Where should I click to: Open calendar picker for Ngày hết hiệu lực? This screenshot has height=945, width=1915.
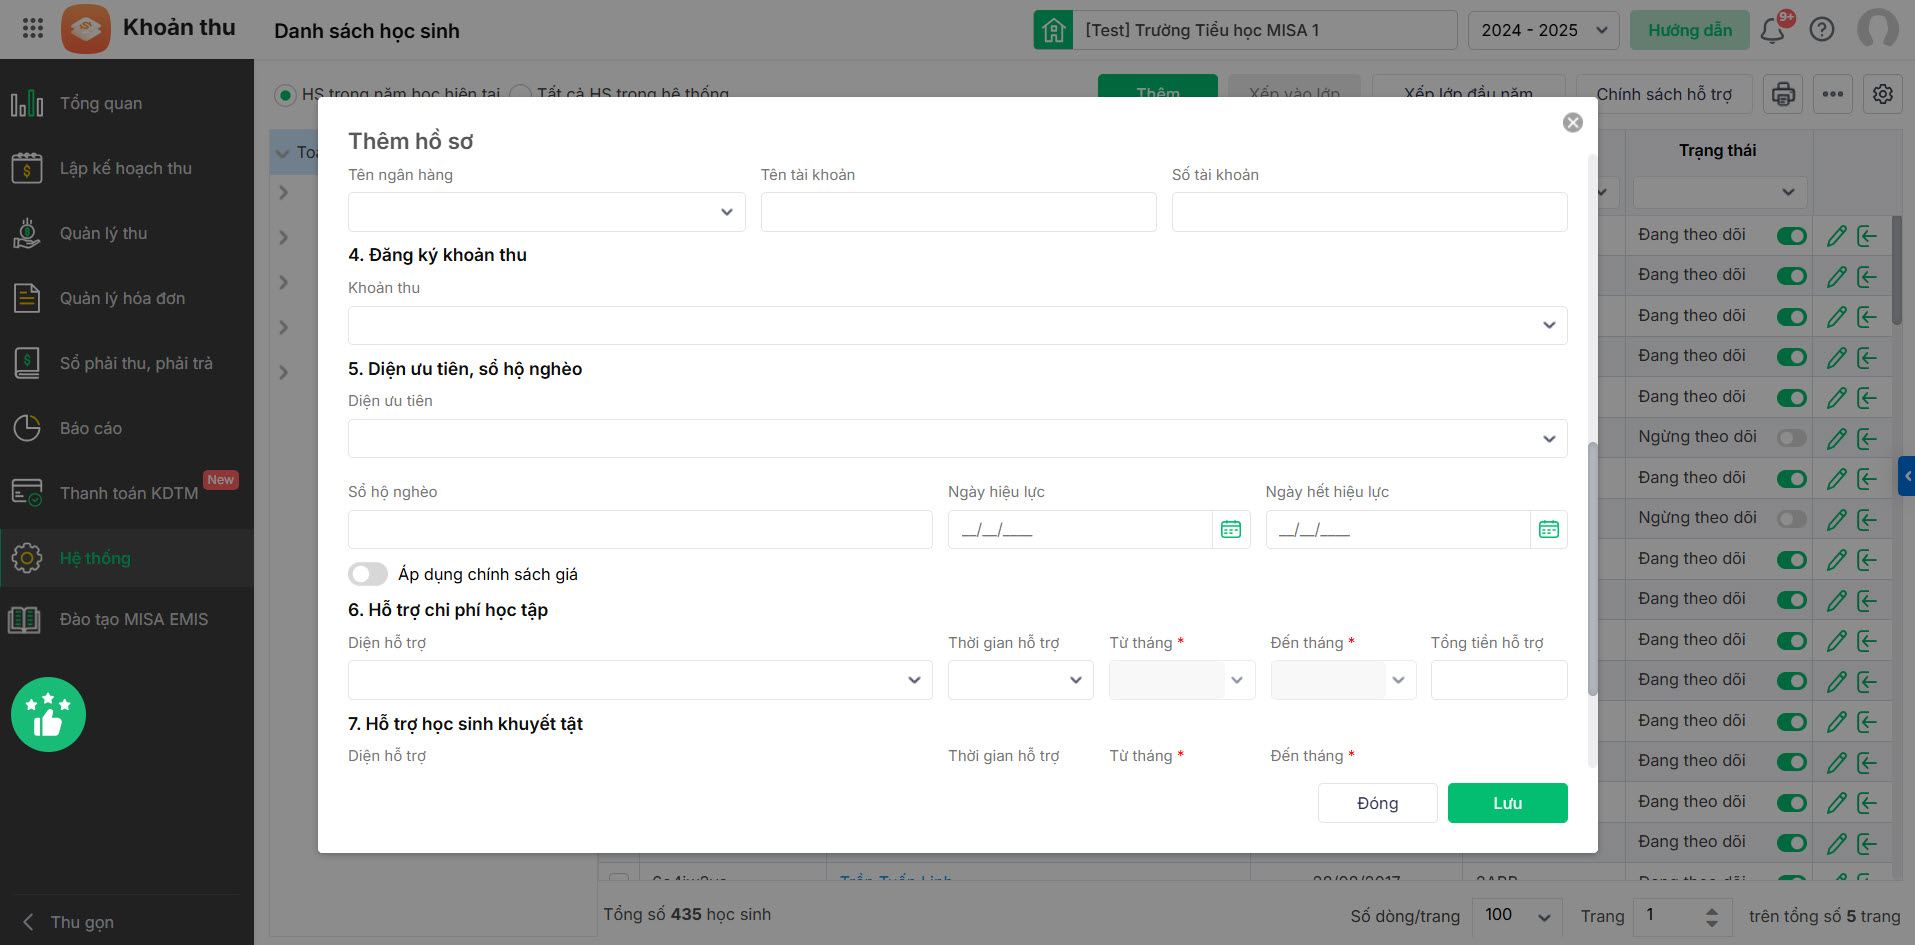(x=1548, y=529)
